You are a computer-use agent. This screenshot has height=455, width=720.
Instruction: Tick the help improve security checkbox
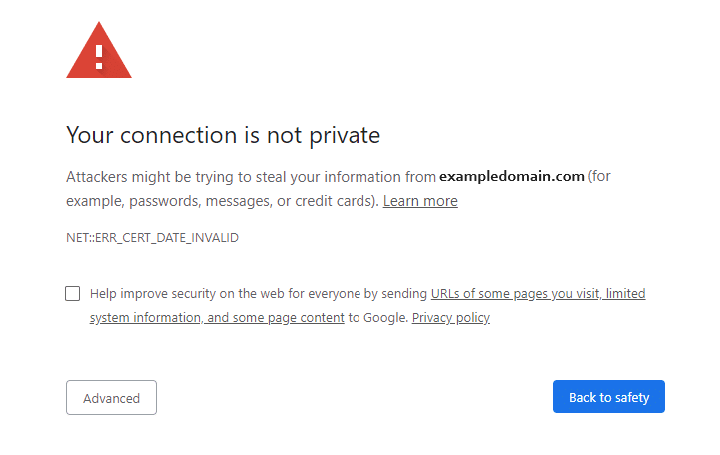(x=73, y=293)
